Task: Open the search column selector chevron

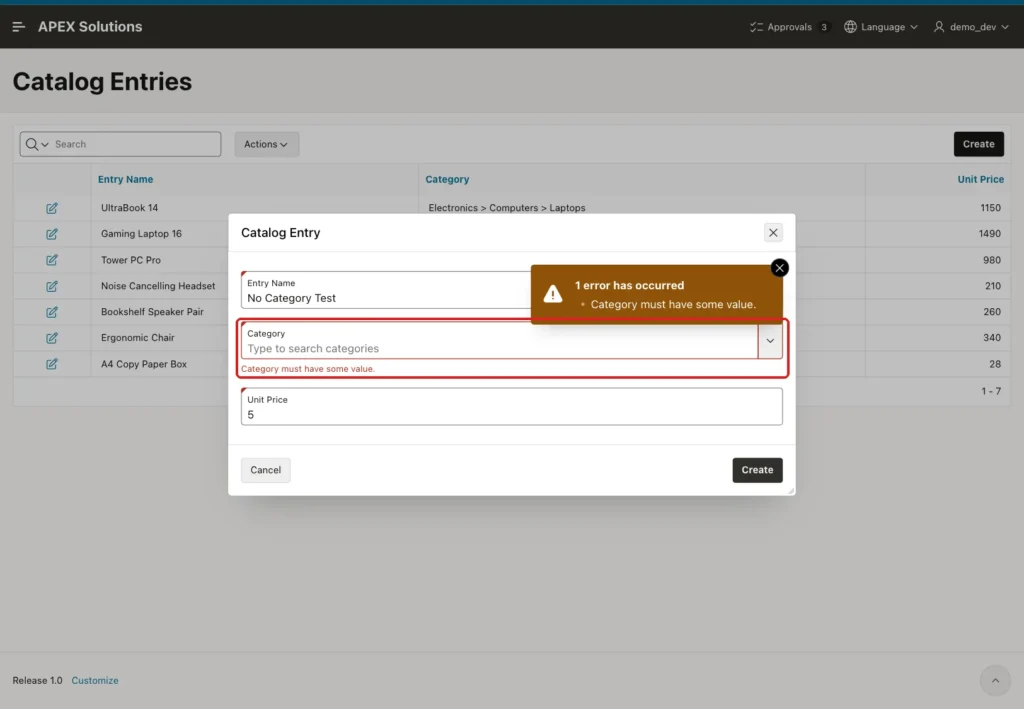Action: [44, 144]
